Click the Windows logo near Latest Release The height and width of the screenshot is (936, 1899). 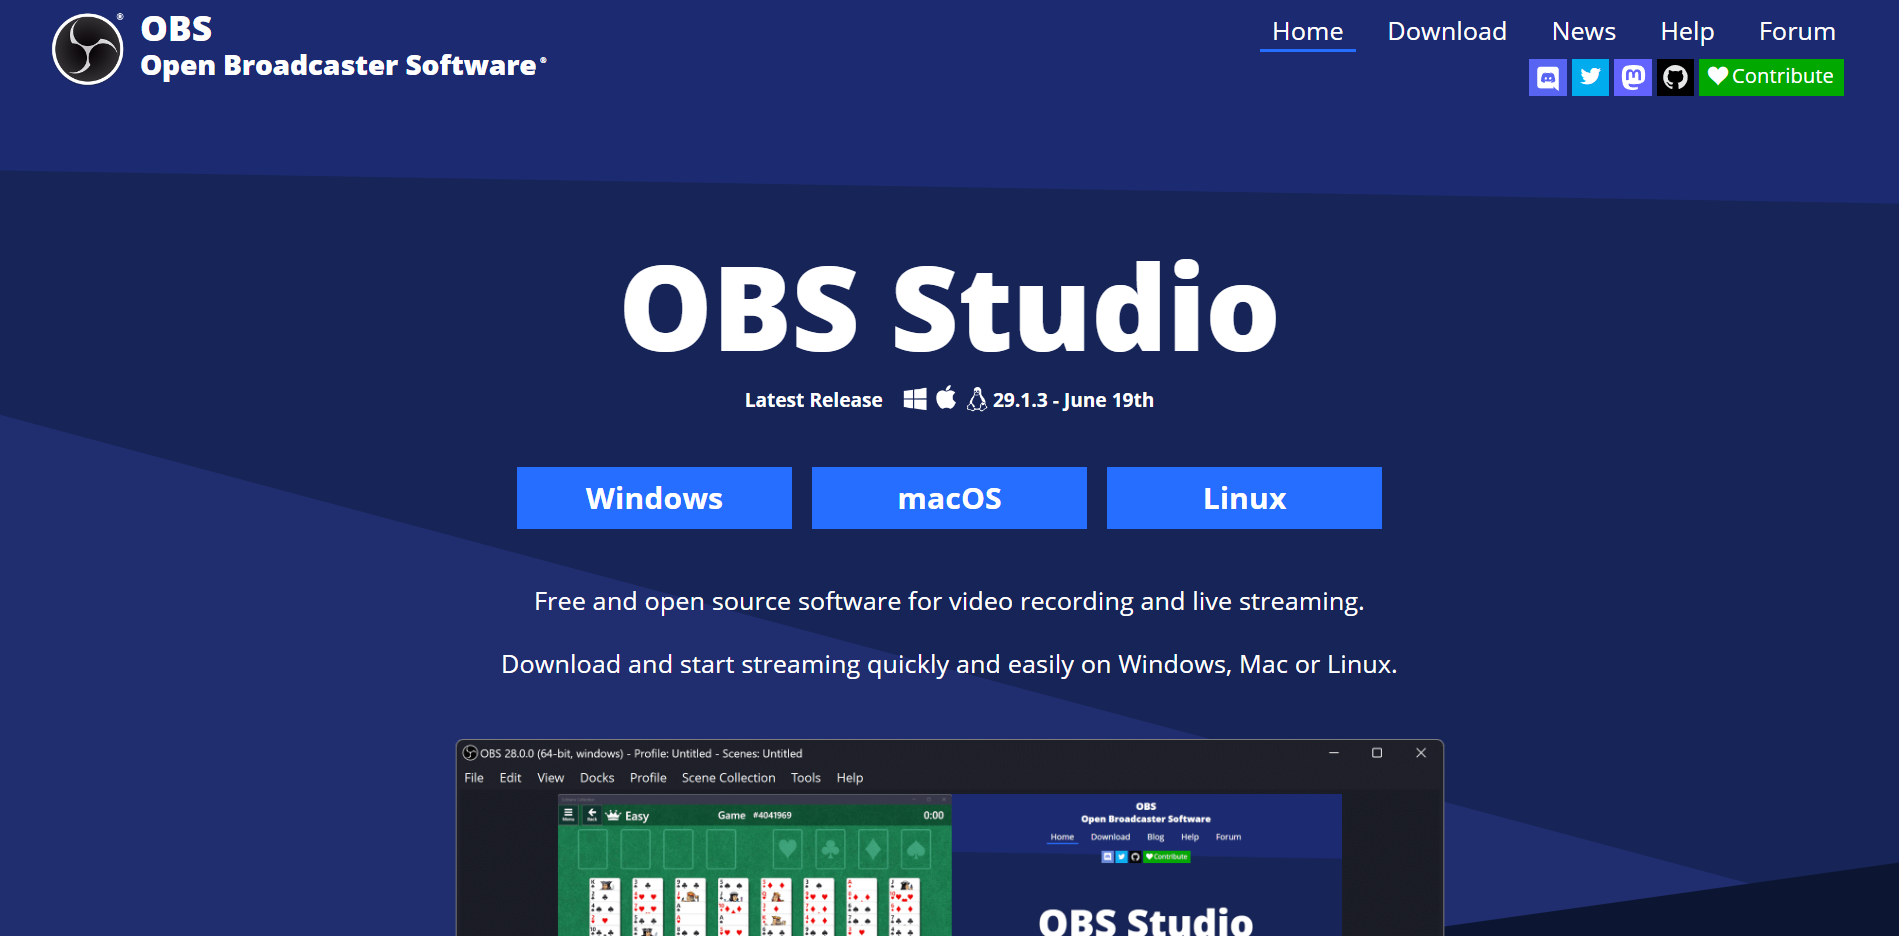[915, 399]
